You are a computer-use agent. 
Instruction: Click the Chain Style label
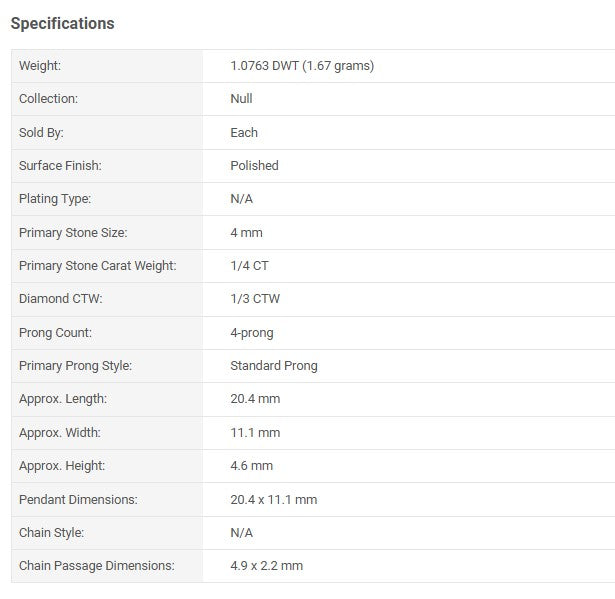[x=51, y=533]
